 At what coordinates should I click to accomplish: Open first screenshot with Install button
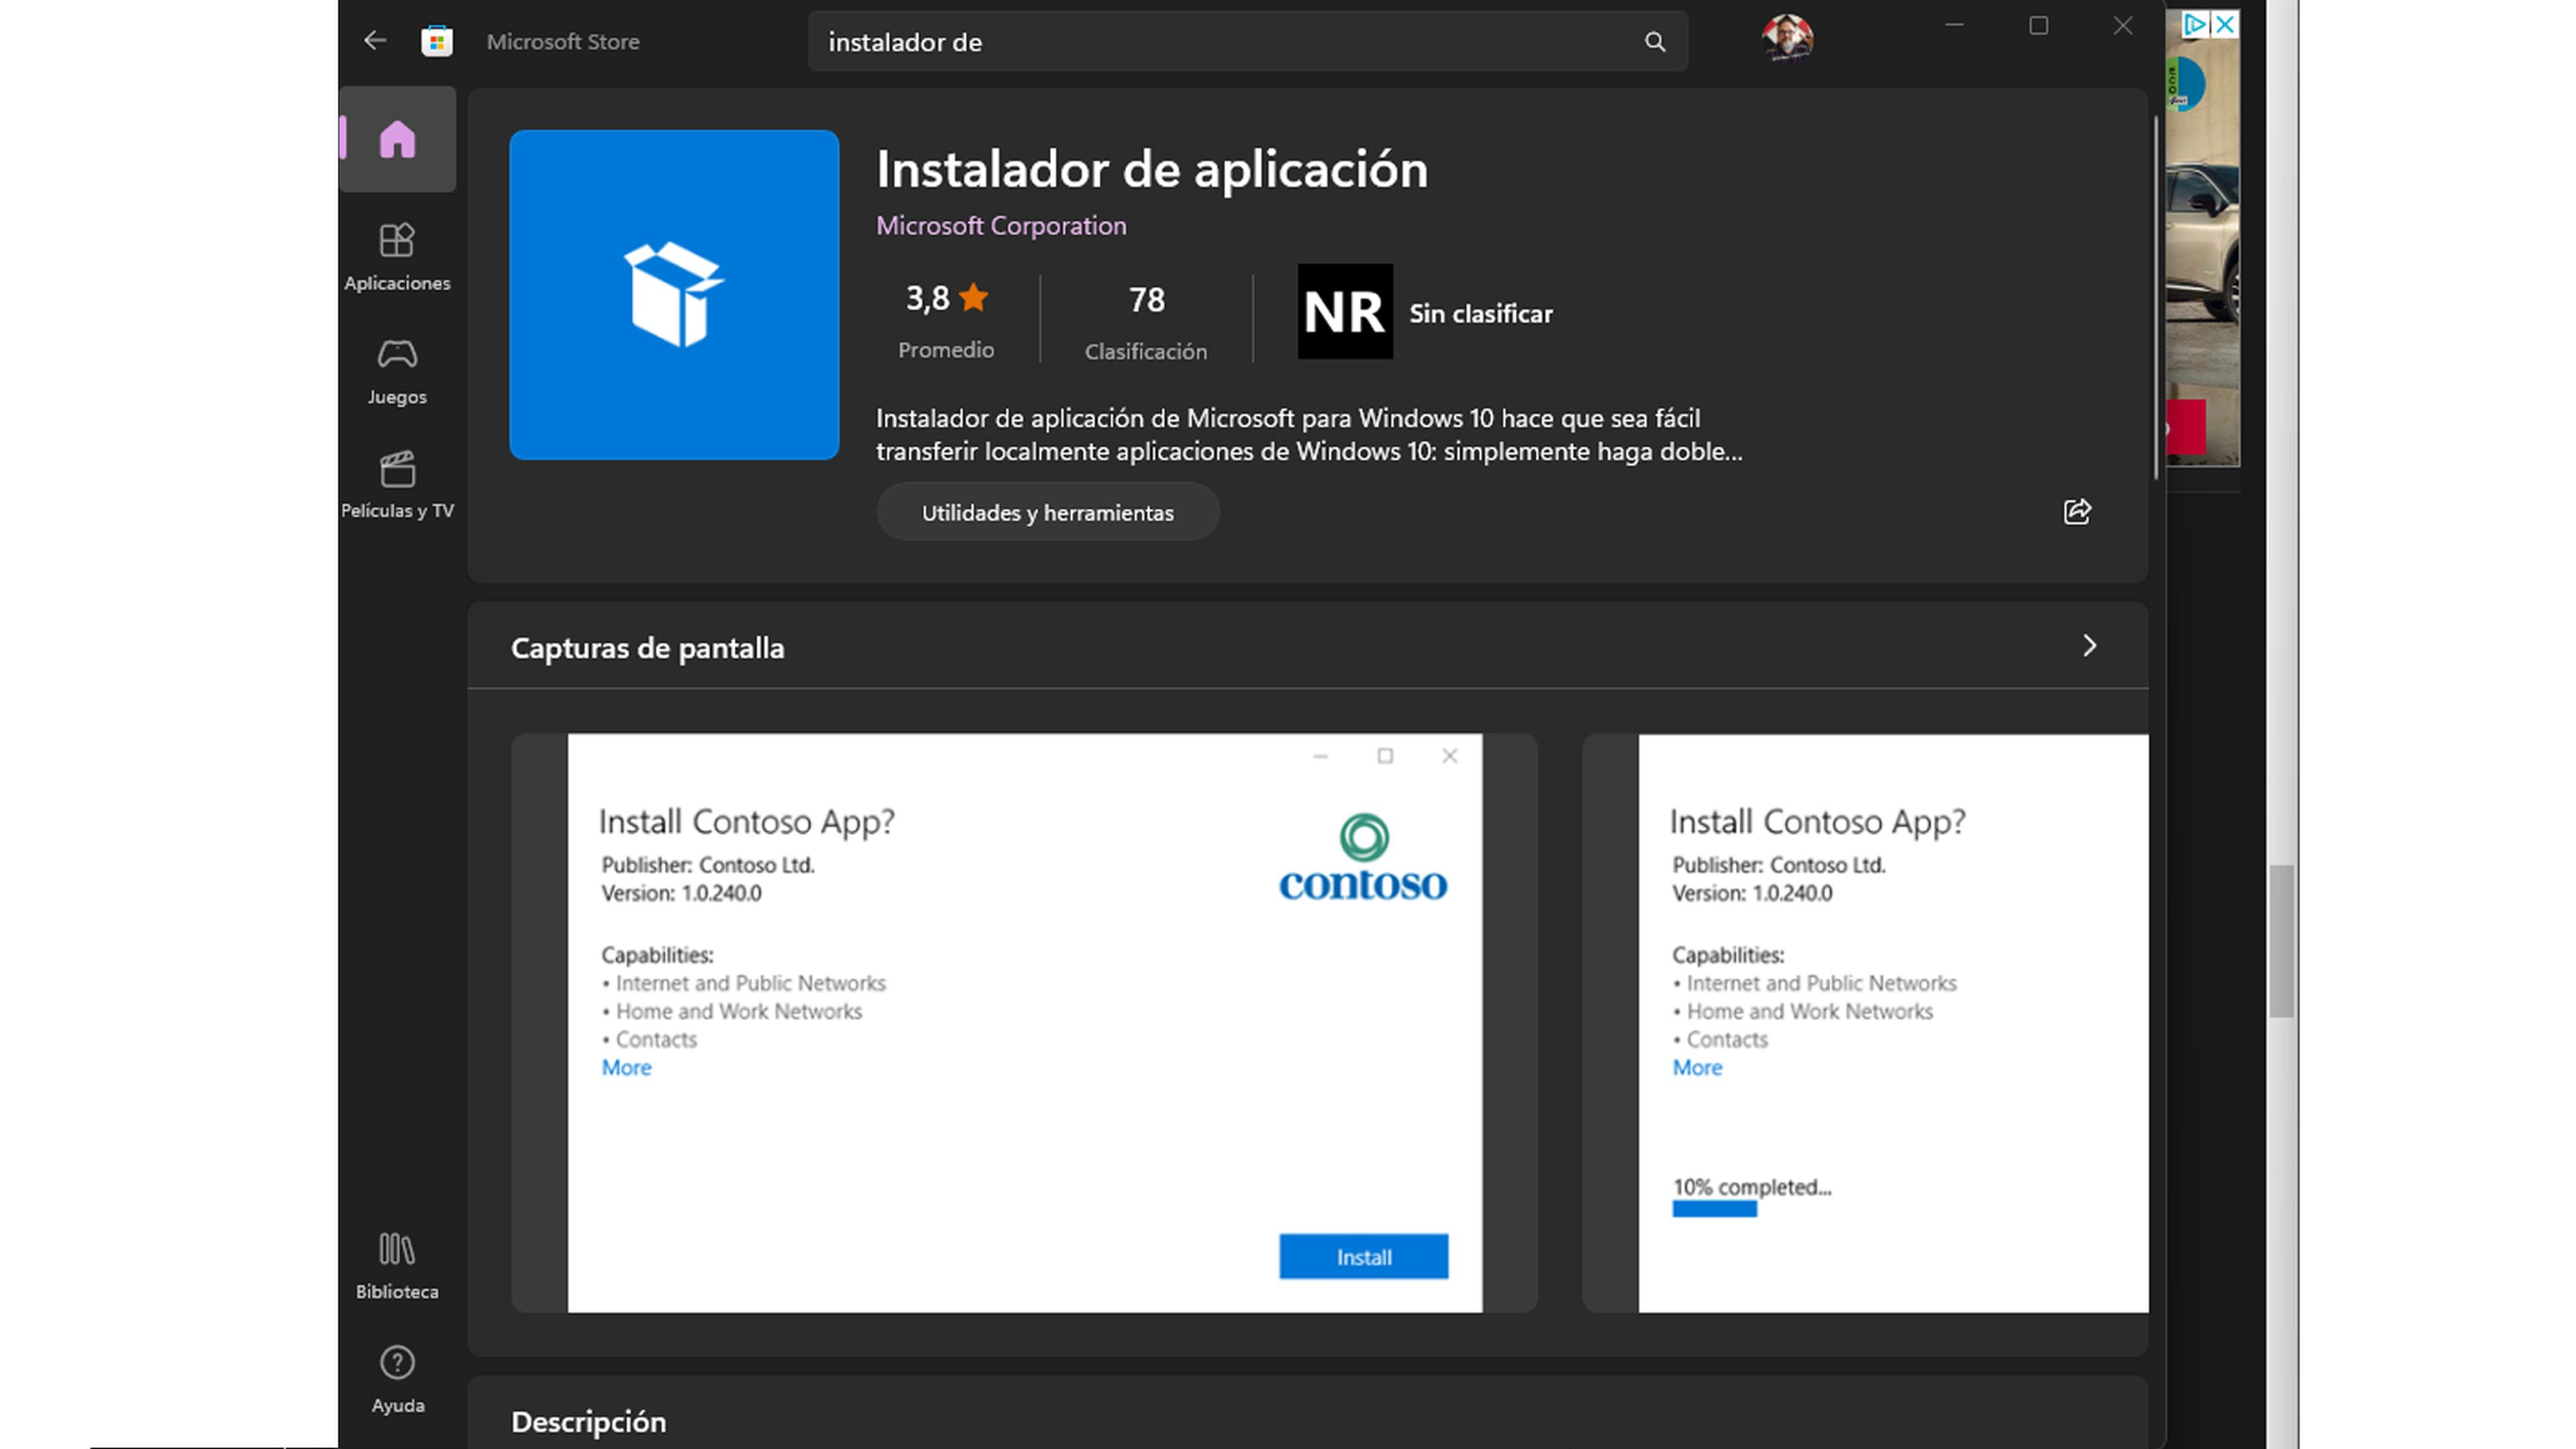1024,1023
